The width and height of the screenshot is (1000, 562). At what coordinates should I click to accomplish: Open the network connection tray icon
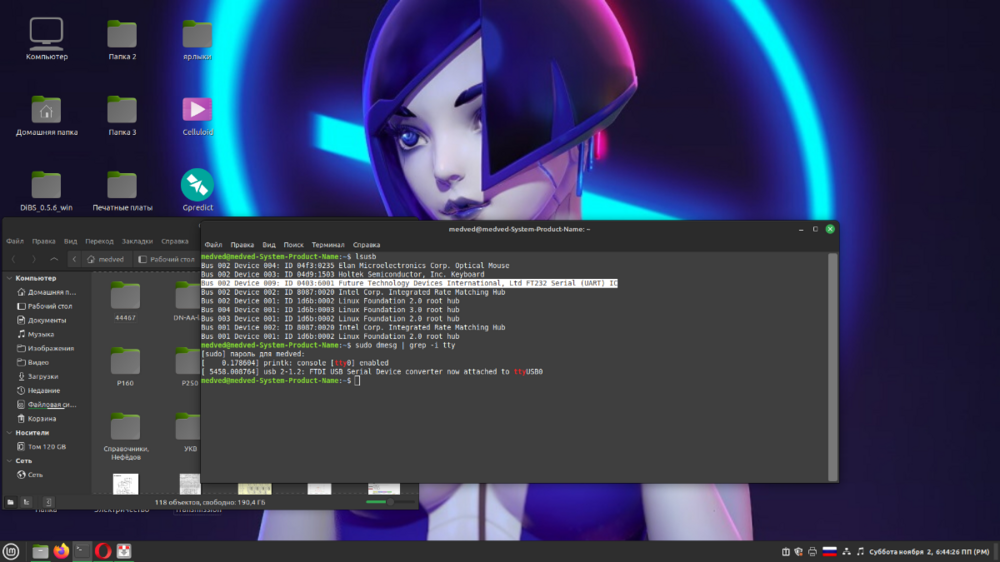coord(846,552)
